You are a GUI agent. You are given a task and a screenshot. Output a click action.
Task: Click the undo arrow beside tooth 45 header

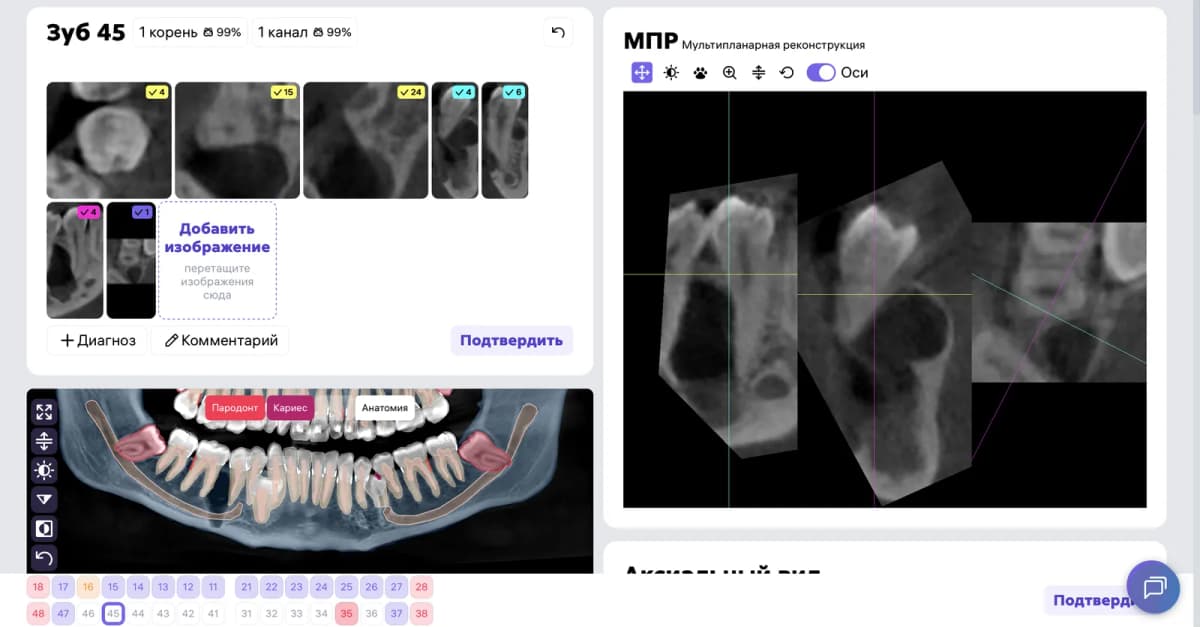(x=558, y=32)
